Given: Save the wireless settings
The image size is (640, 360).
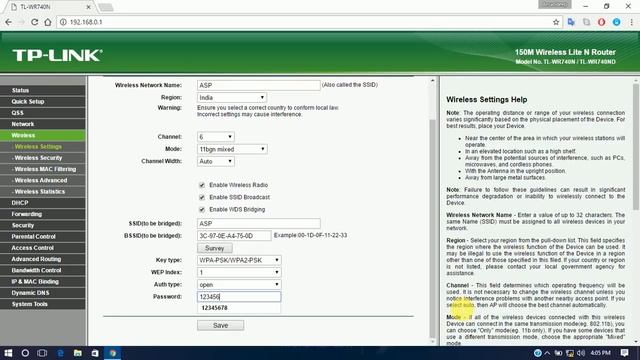Looking at the screenshot, I should point(220,325).
